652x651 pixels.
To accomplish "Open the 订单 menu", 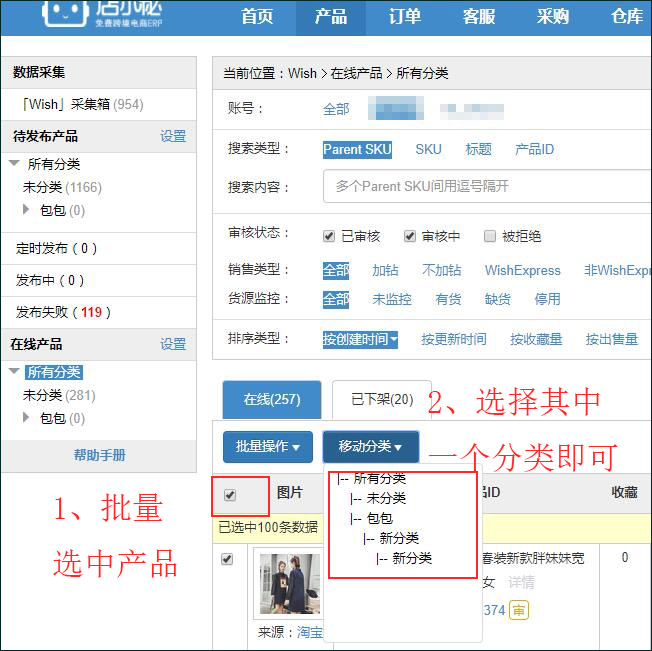I will 405,17.
